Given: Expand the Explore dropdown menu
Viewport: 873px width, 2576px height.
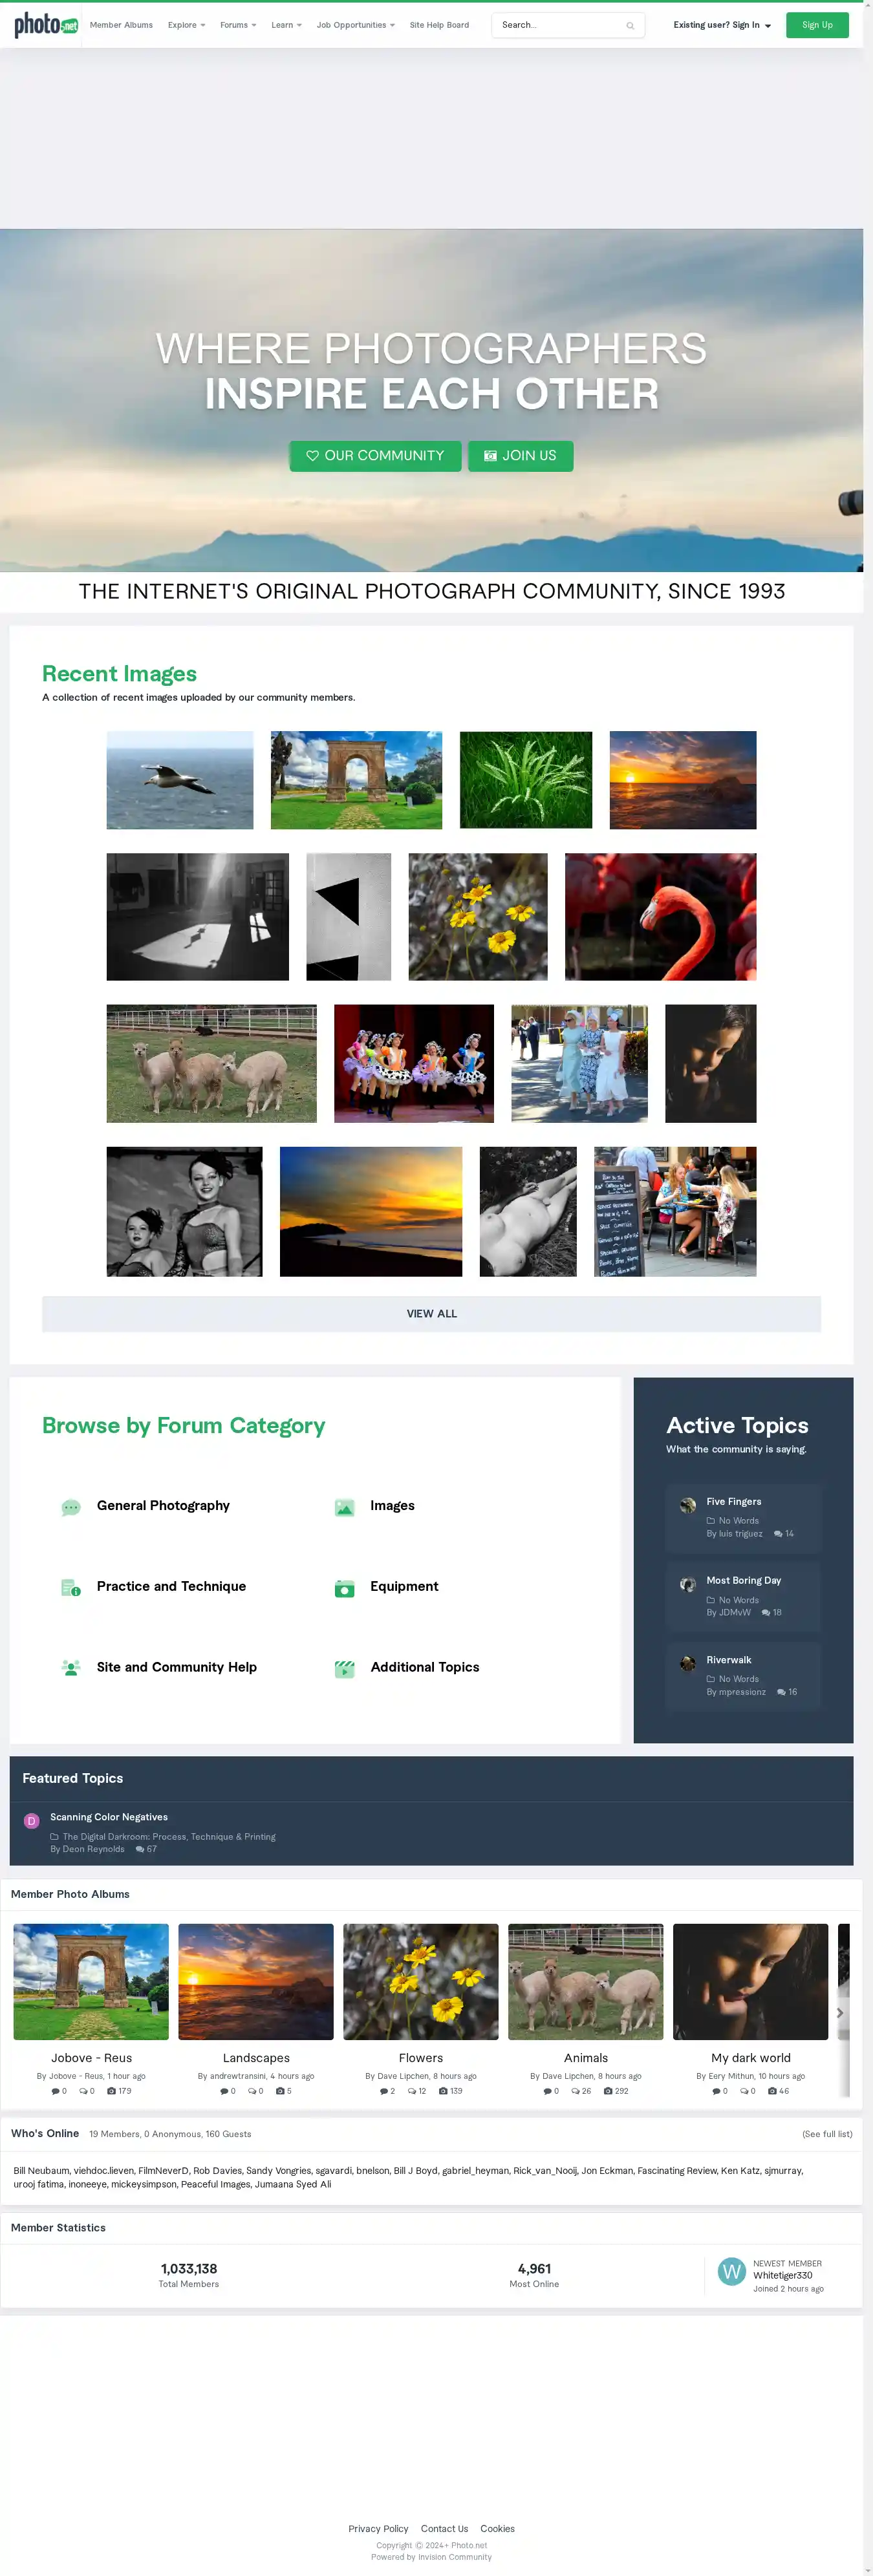Looking at the screenshot, I should click(x=186, y=25).
